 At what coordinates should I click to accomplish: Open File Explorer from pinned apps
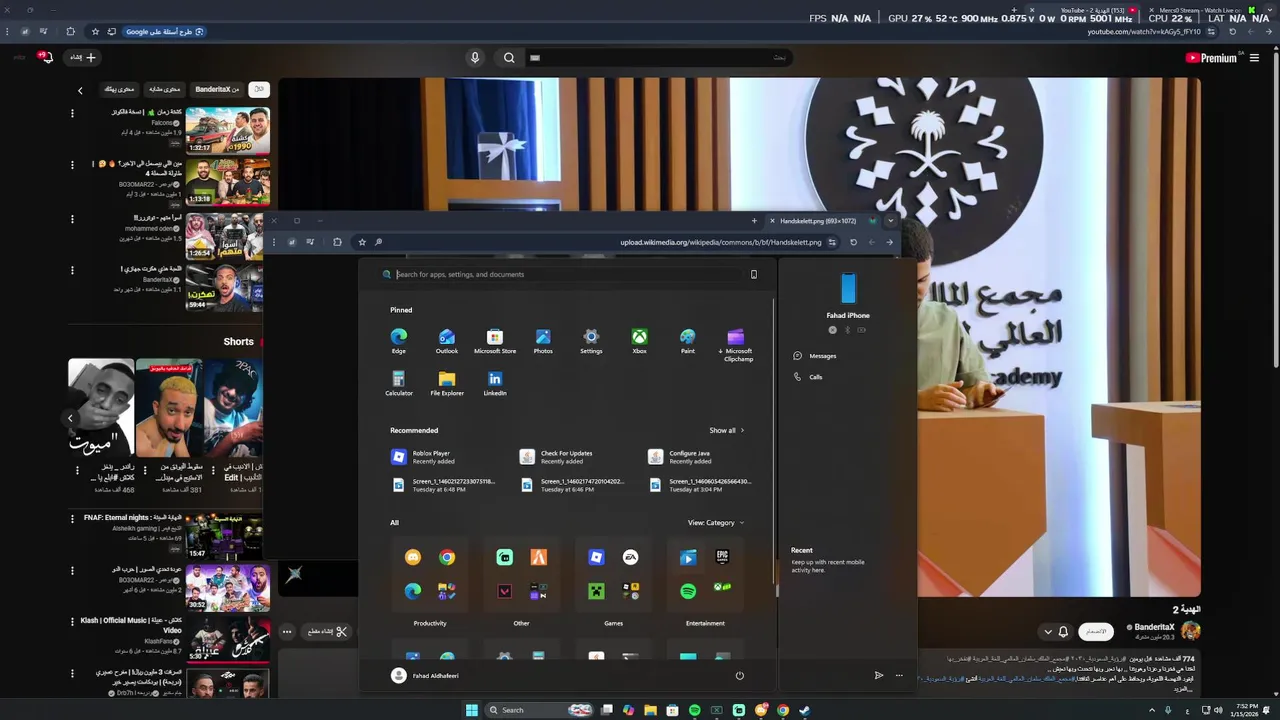(447, 384)
